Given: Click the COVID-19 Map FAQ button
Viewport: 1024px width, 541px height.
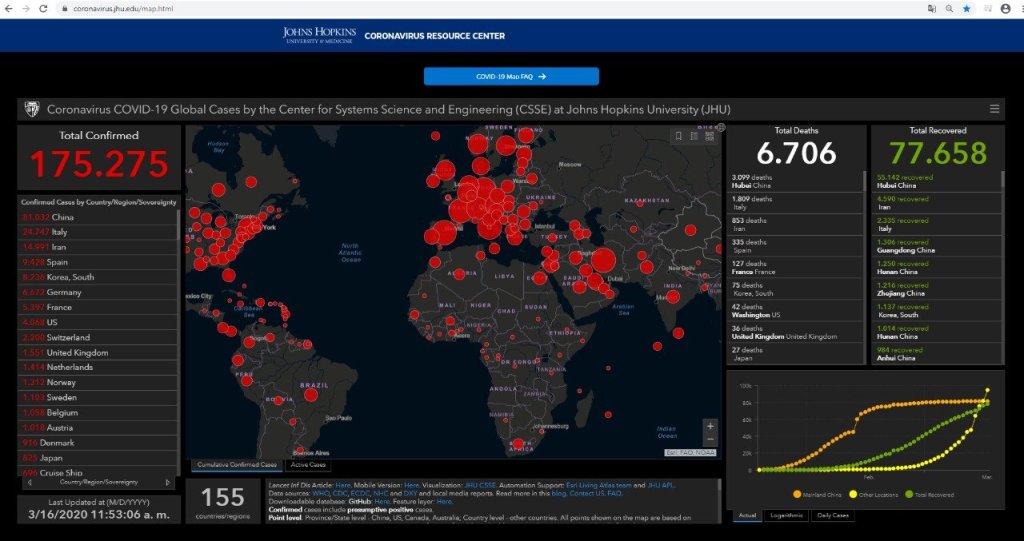Looking at the screenshot, I should [x=511, y=76].
